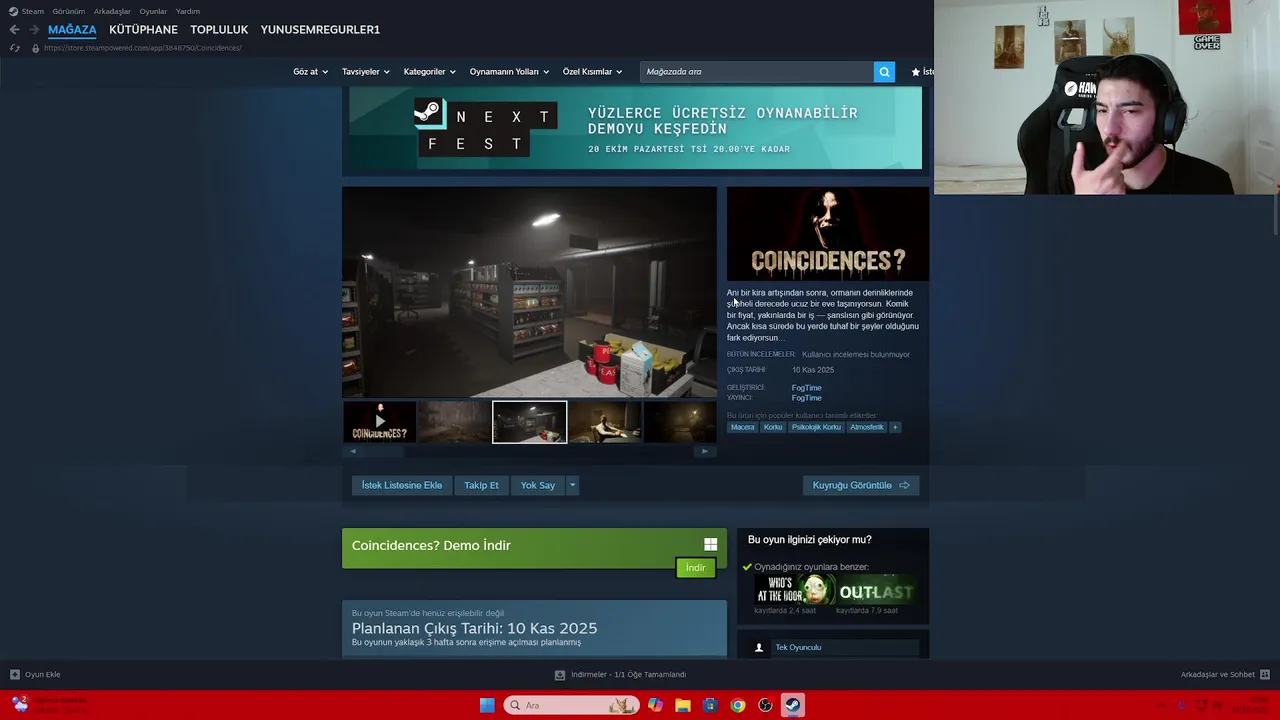Click İstek Listesine Ekle button

click(401, 485)
